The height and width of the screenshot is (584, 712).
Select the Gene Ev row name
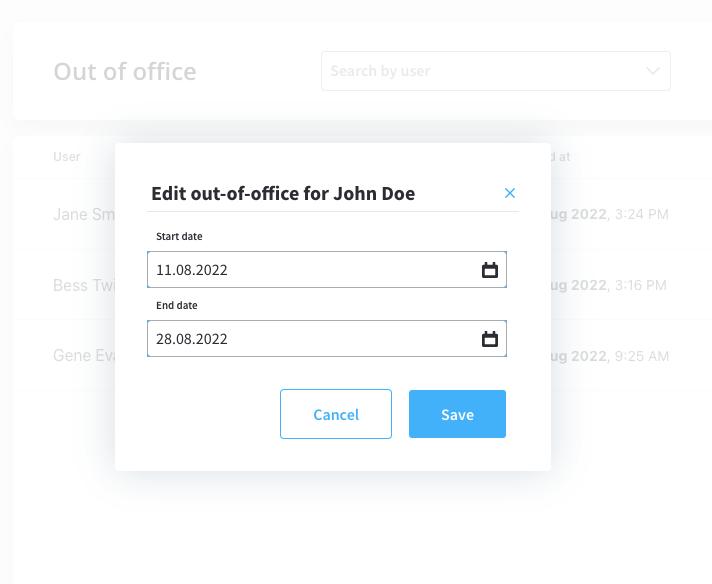tap(84, 356)
